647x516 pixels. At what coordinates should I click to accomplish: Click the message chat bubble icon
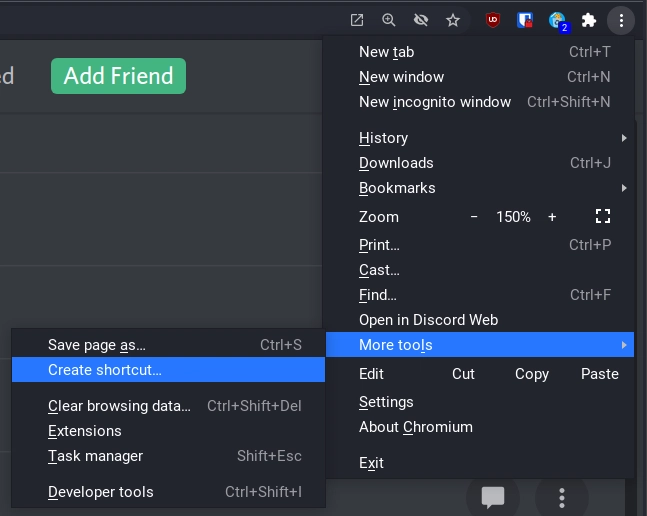(492, 496)
